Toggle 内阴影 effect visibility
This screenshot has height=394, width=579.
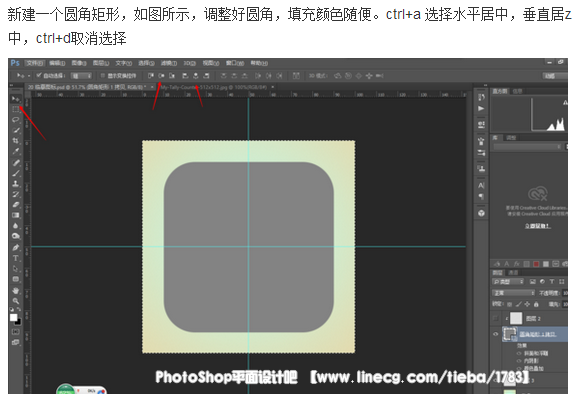click(x=519, y=361)
